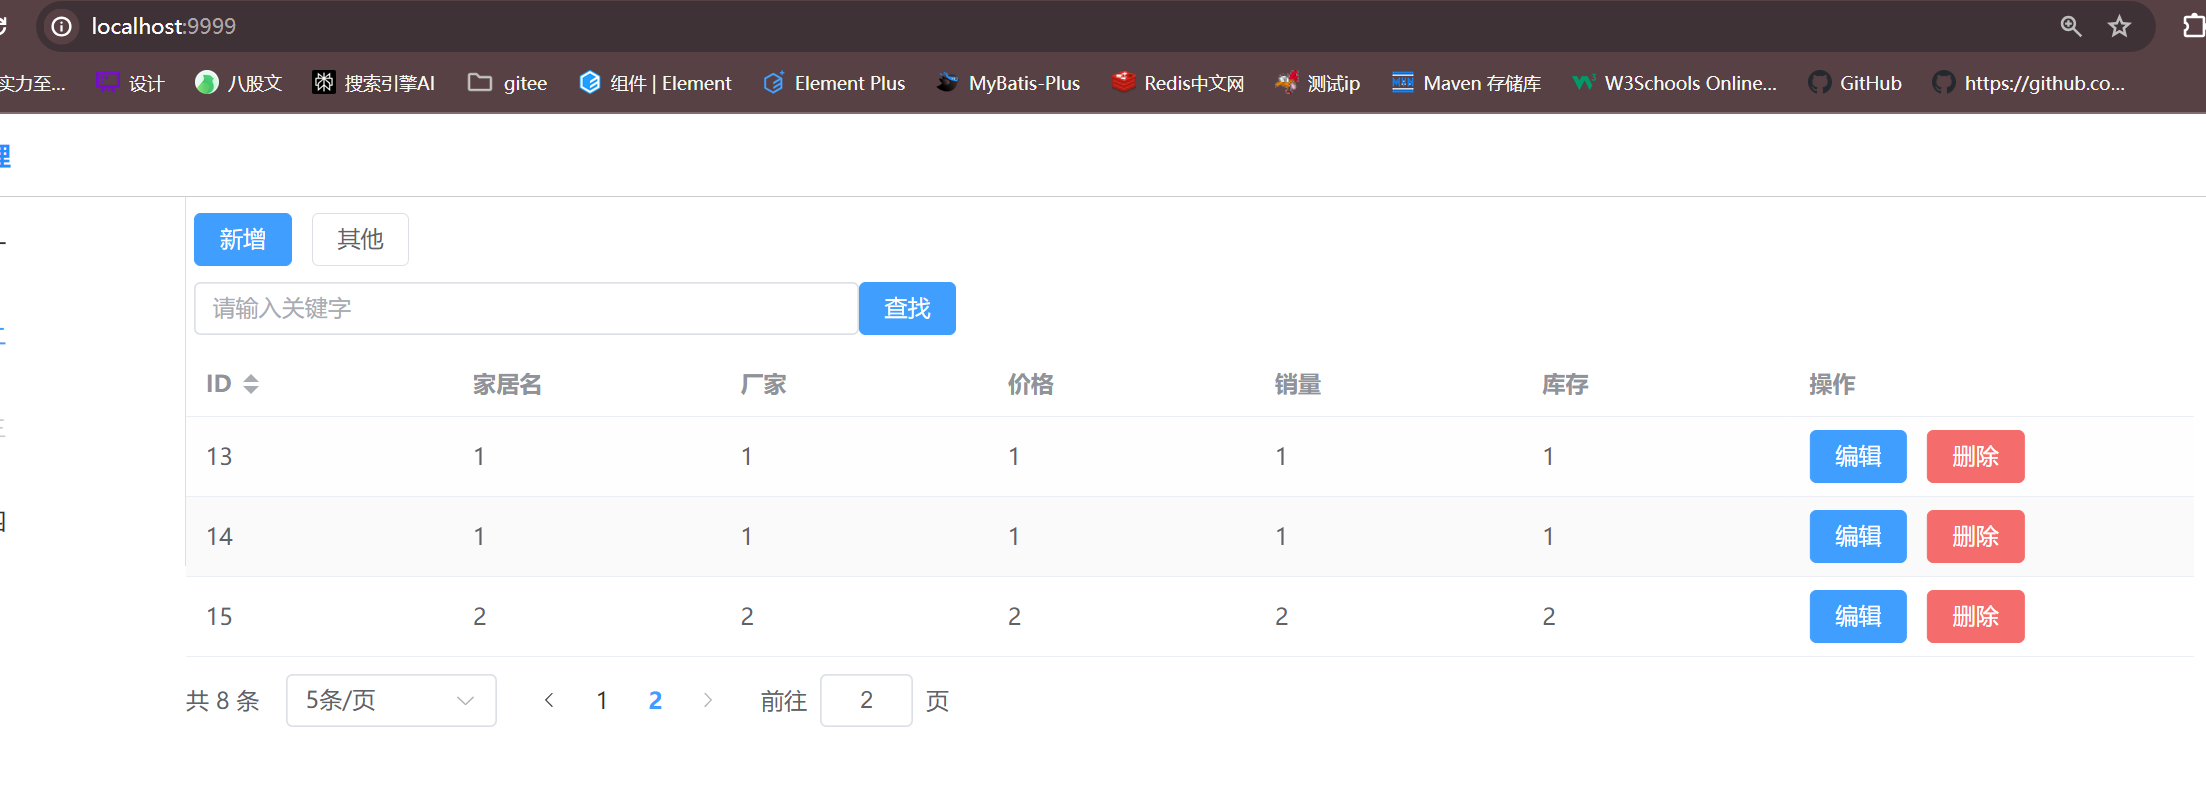Focus the 请输入关键字 search field
This screenshot has width=2206, height=803.
click(x=526, y=308)
